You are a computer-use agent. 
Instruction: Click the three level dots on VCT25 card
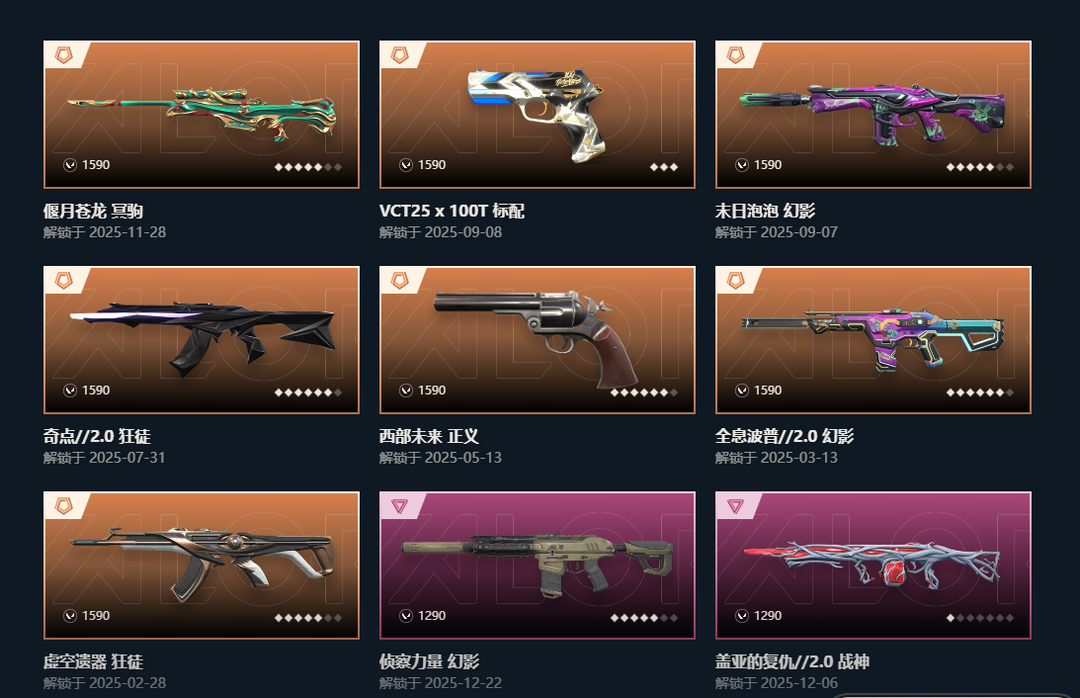pyautogui.click(x=664, y=167)
